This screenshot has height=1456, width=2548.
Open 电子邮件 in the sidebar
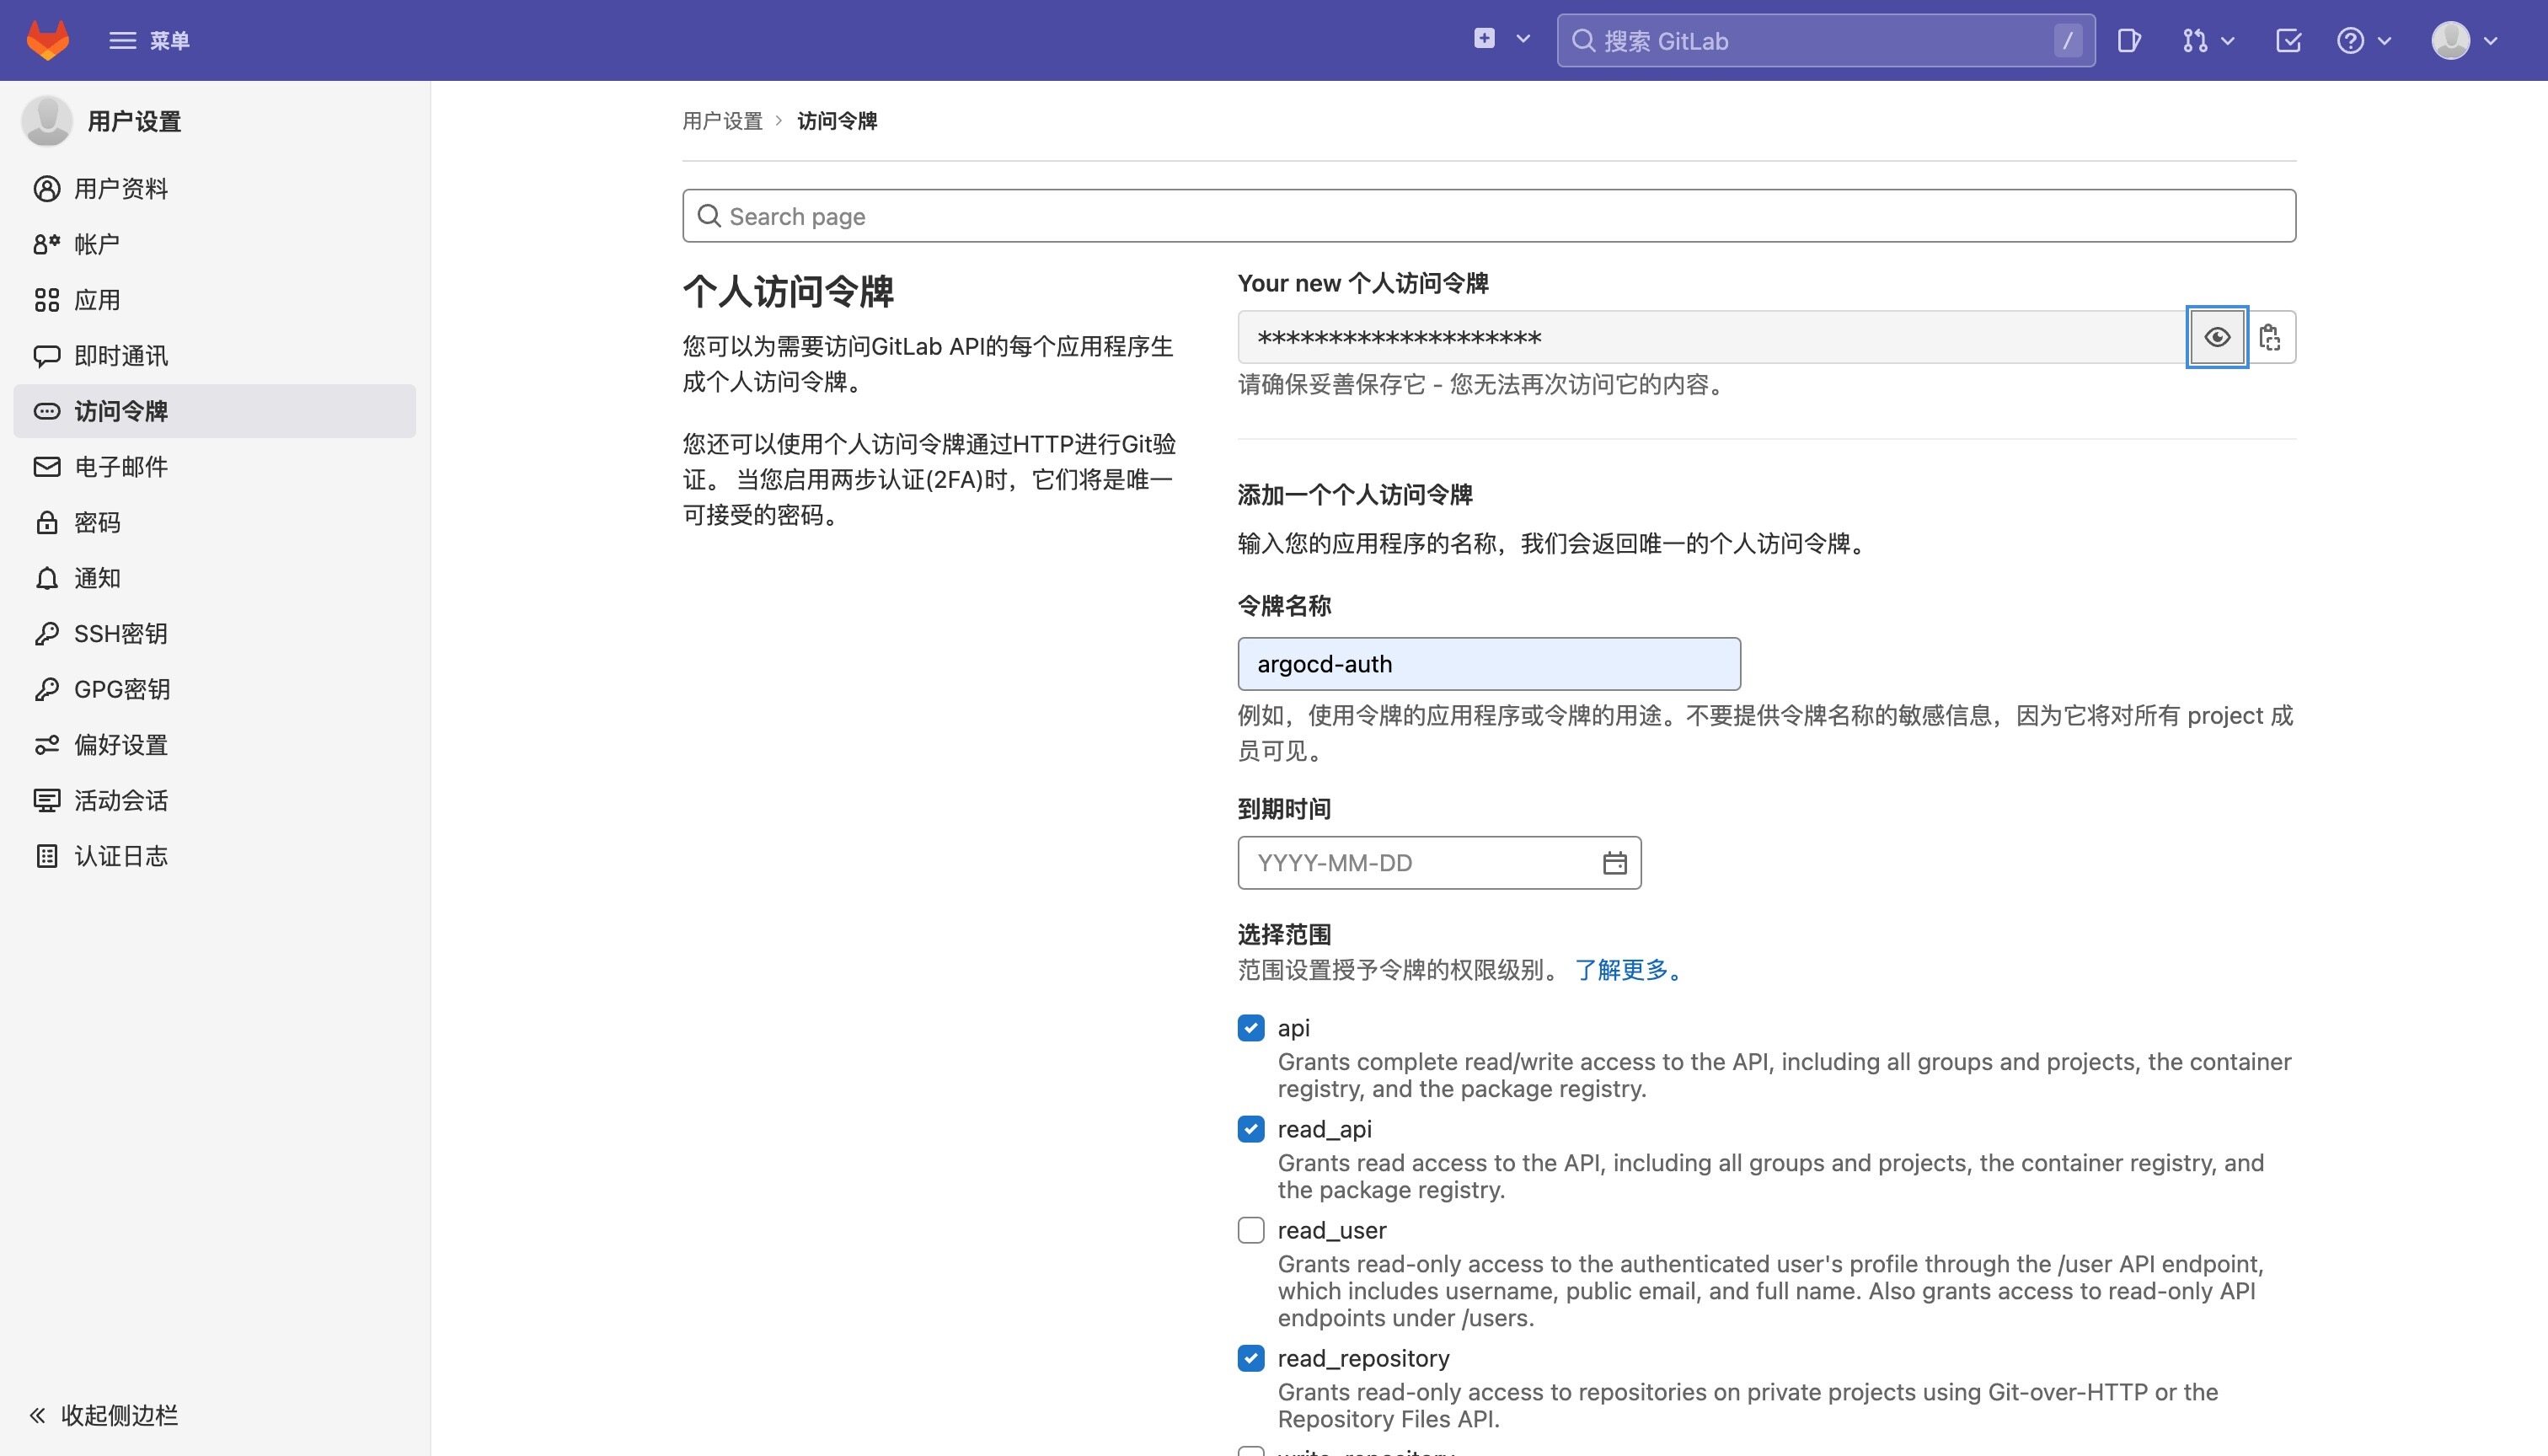214,466
